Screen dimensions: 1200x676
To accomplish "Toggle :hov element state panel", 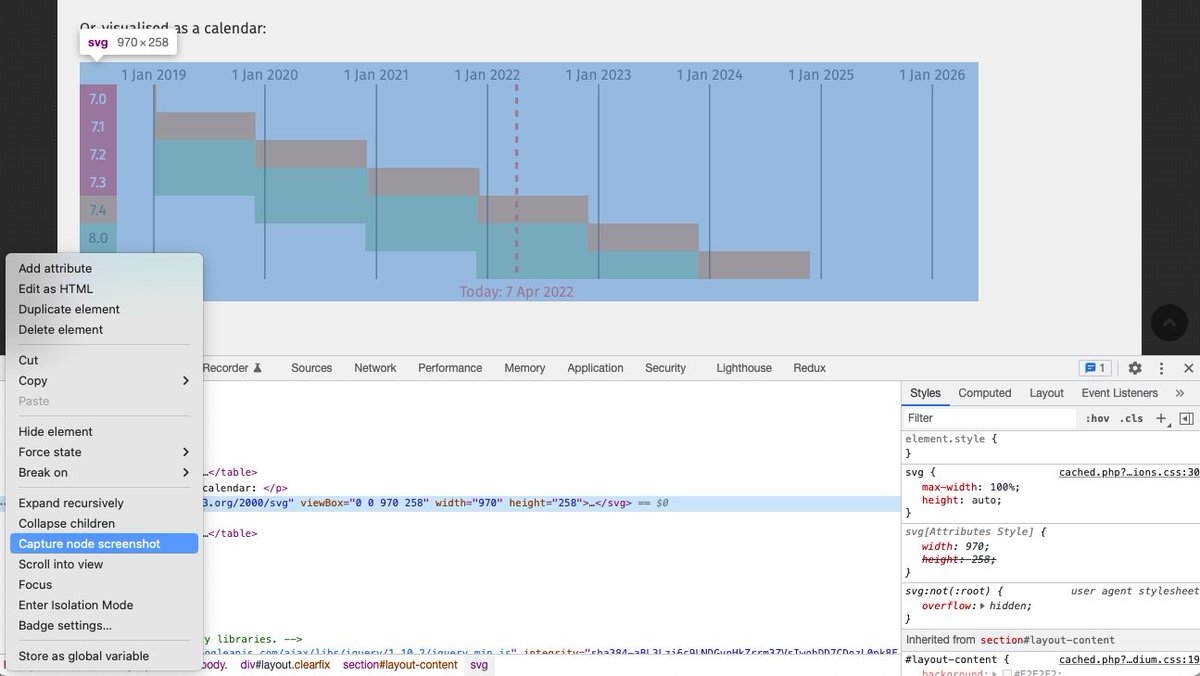I will [x=1097, y=418].
